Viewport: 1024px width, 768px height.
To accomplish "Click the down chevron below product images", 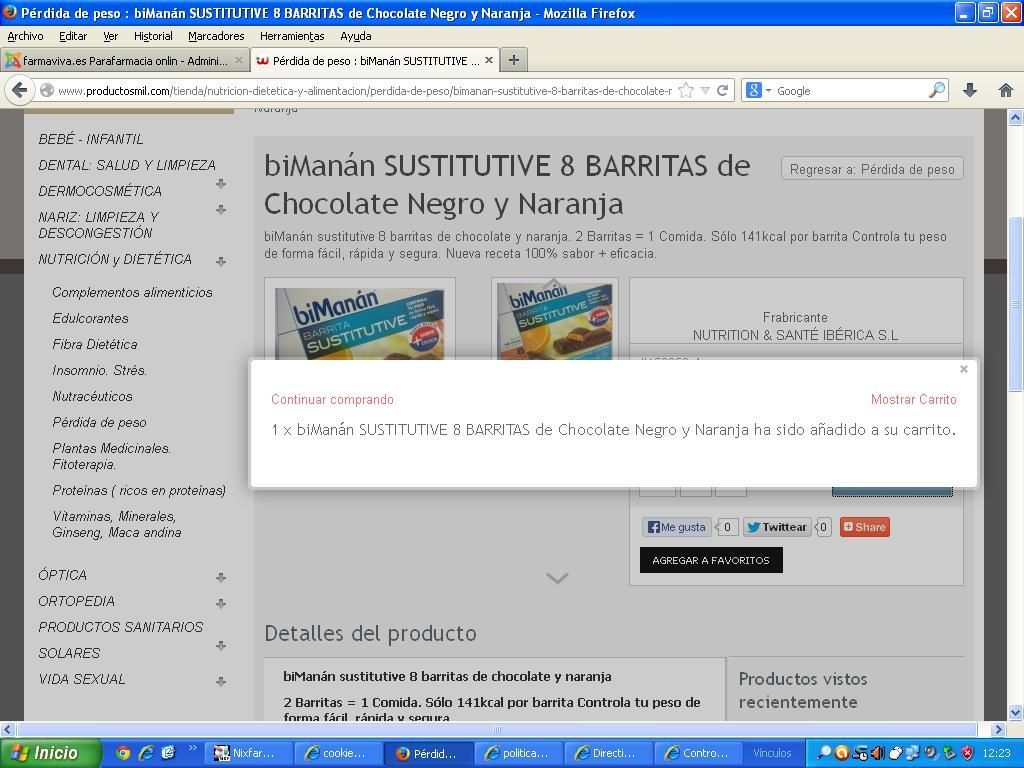I will click(557, 577).
